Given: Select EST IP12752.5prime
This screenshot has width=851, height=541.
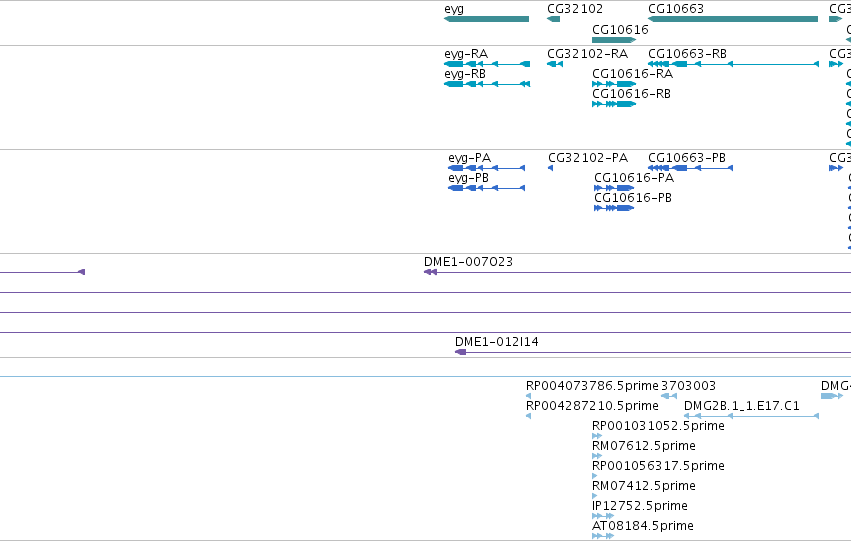Looking at the screenshot, I should point(603,516).
